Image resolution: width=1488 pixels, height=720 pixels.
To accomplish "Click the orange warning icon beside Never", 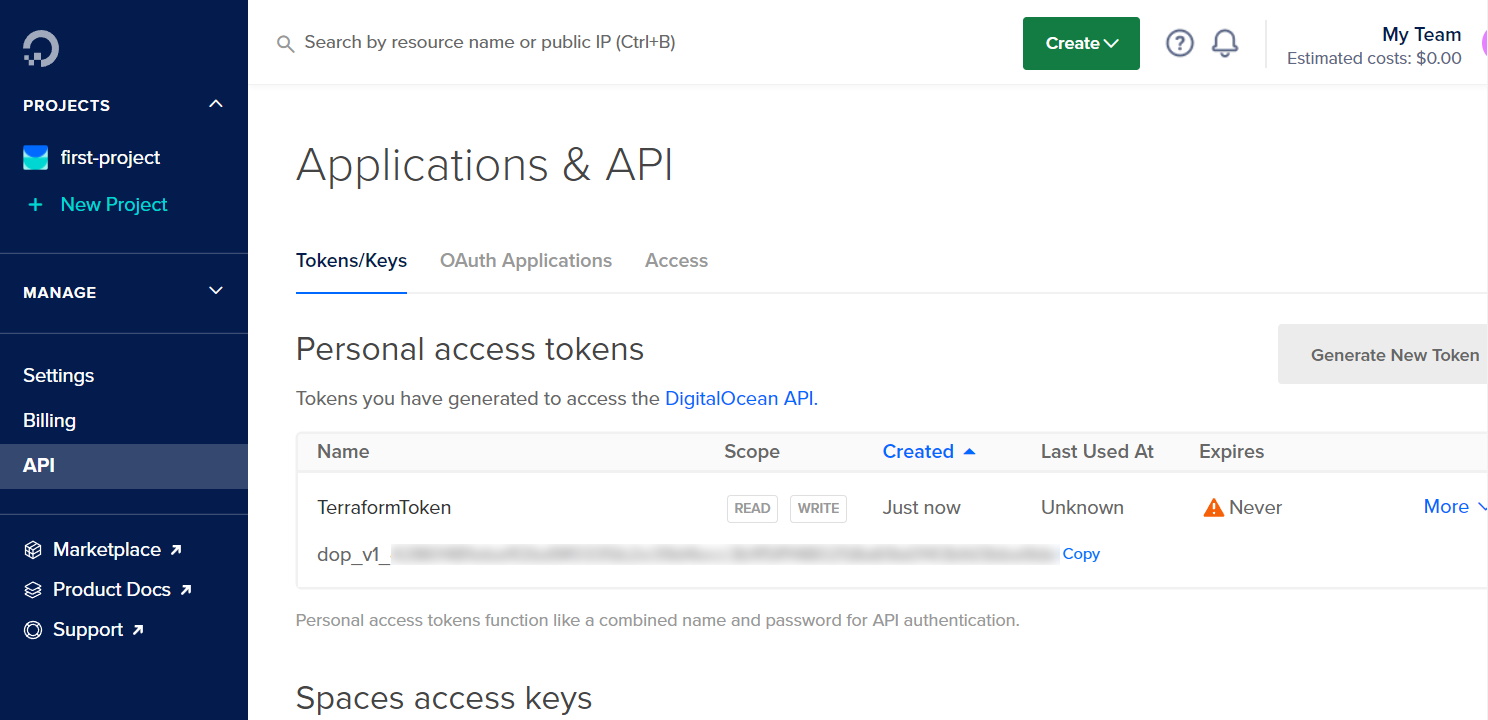I will coord(1213,508).
